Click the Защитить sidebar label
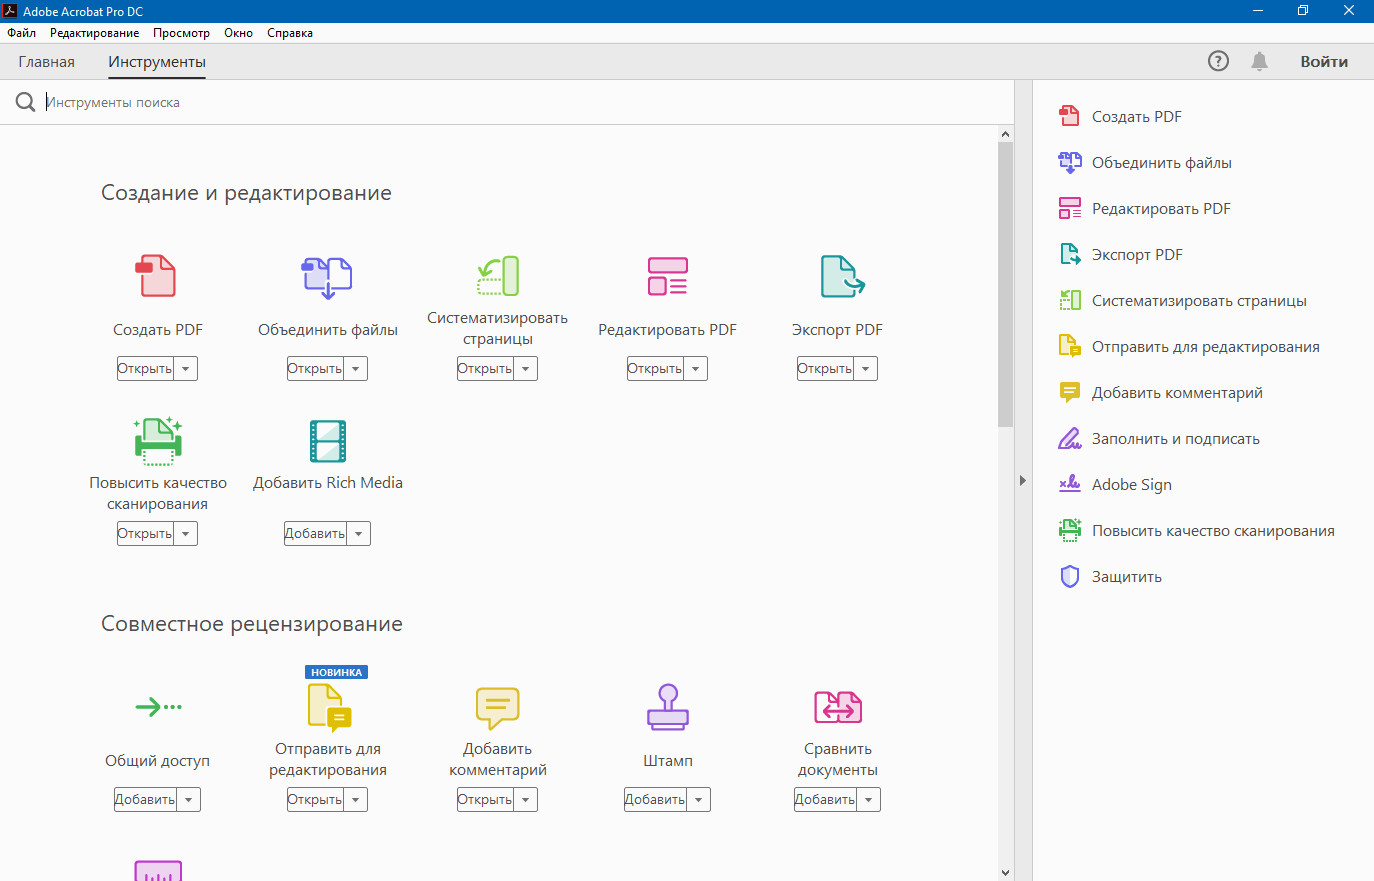1374x881 pixels. [1127, 577]
